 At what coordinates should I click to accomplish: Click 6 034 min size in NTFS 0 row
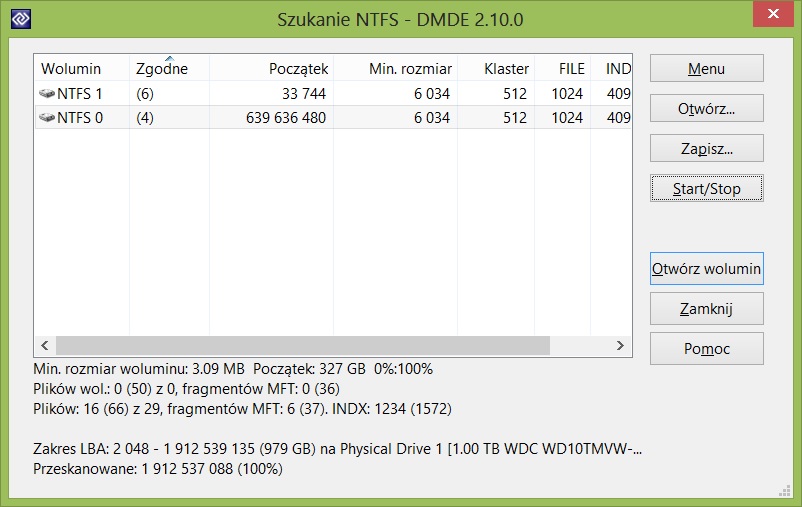[x=432, y=118]
